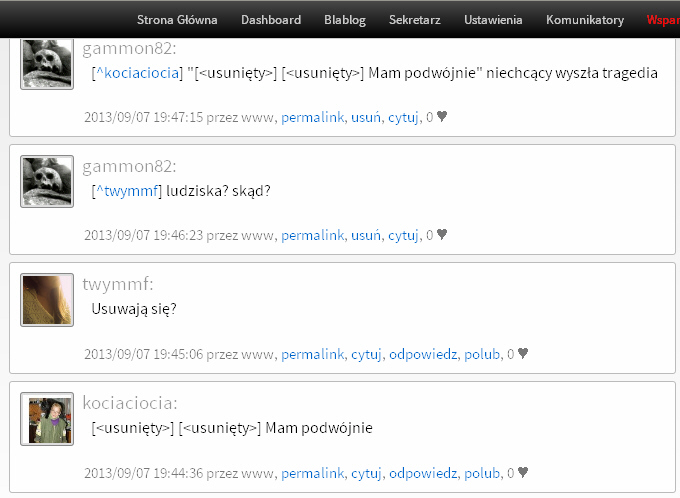
Task: Open Strona Główna in the top navigation
Action: pos(177,20)
